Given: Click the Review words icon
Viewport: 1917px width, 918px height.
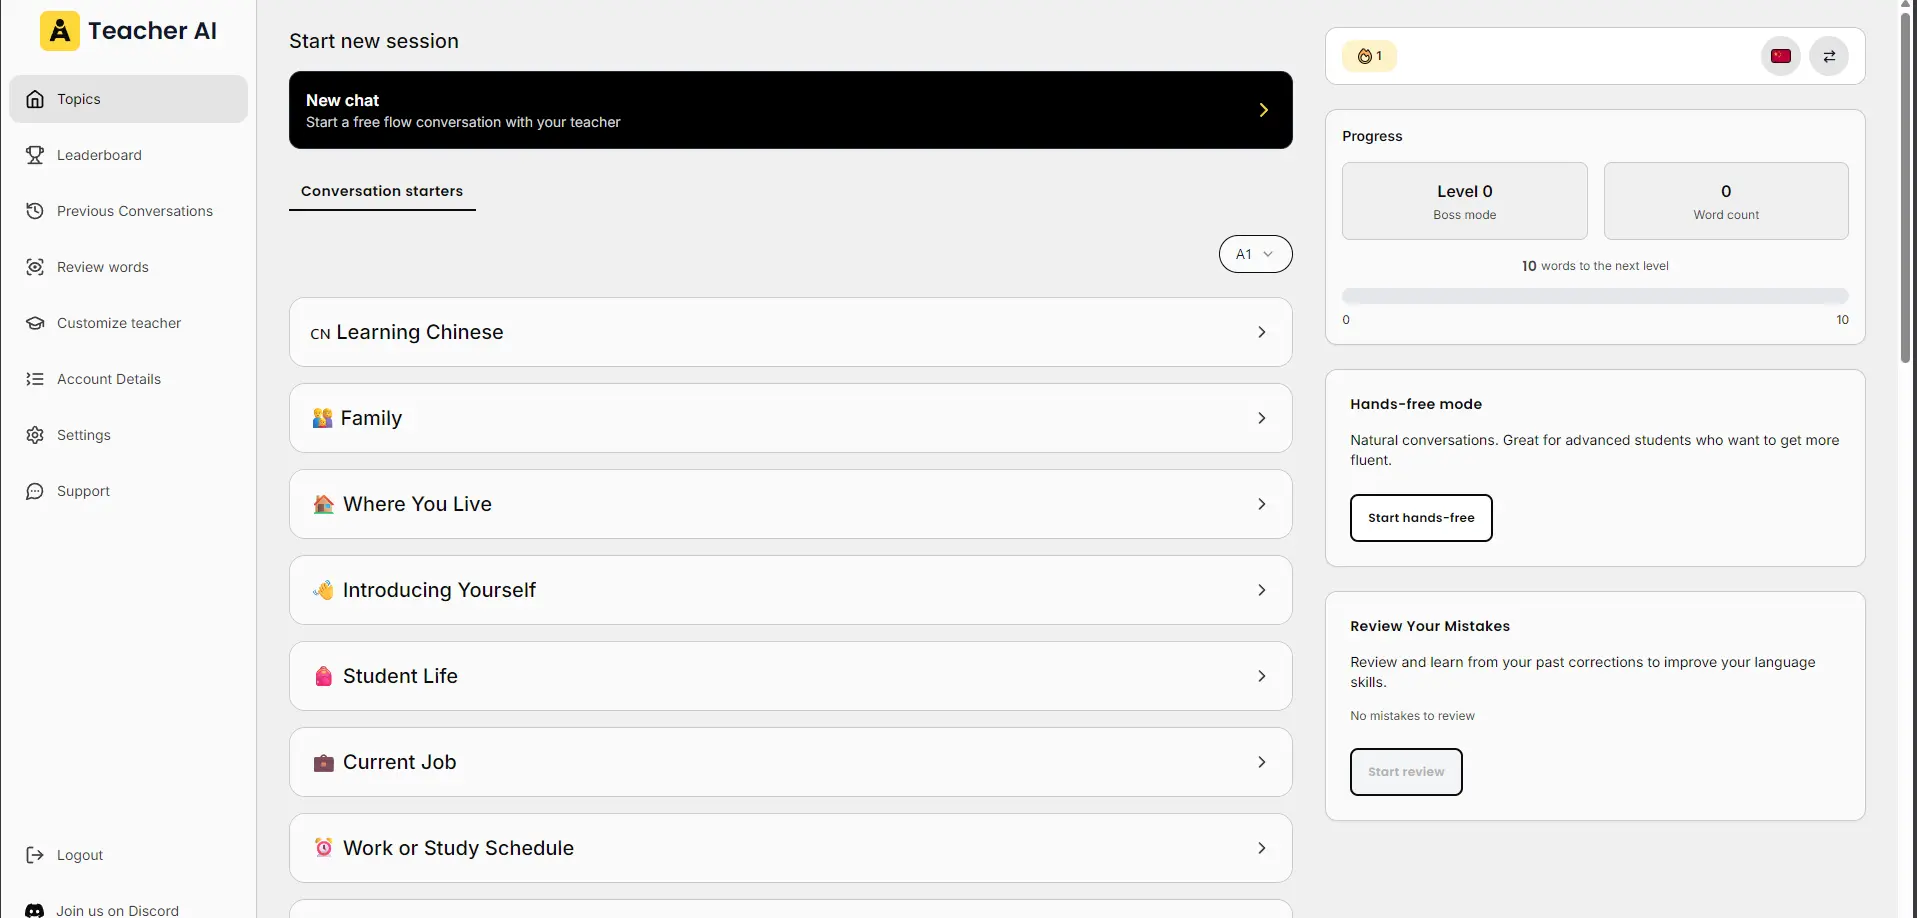Looking at the screenshot, I should click(35, 267).
